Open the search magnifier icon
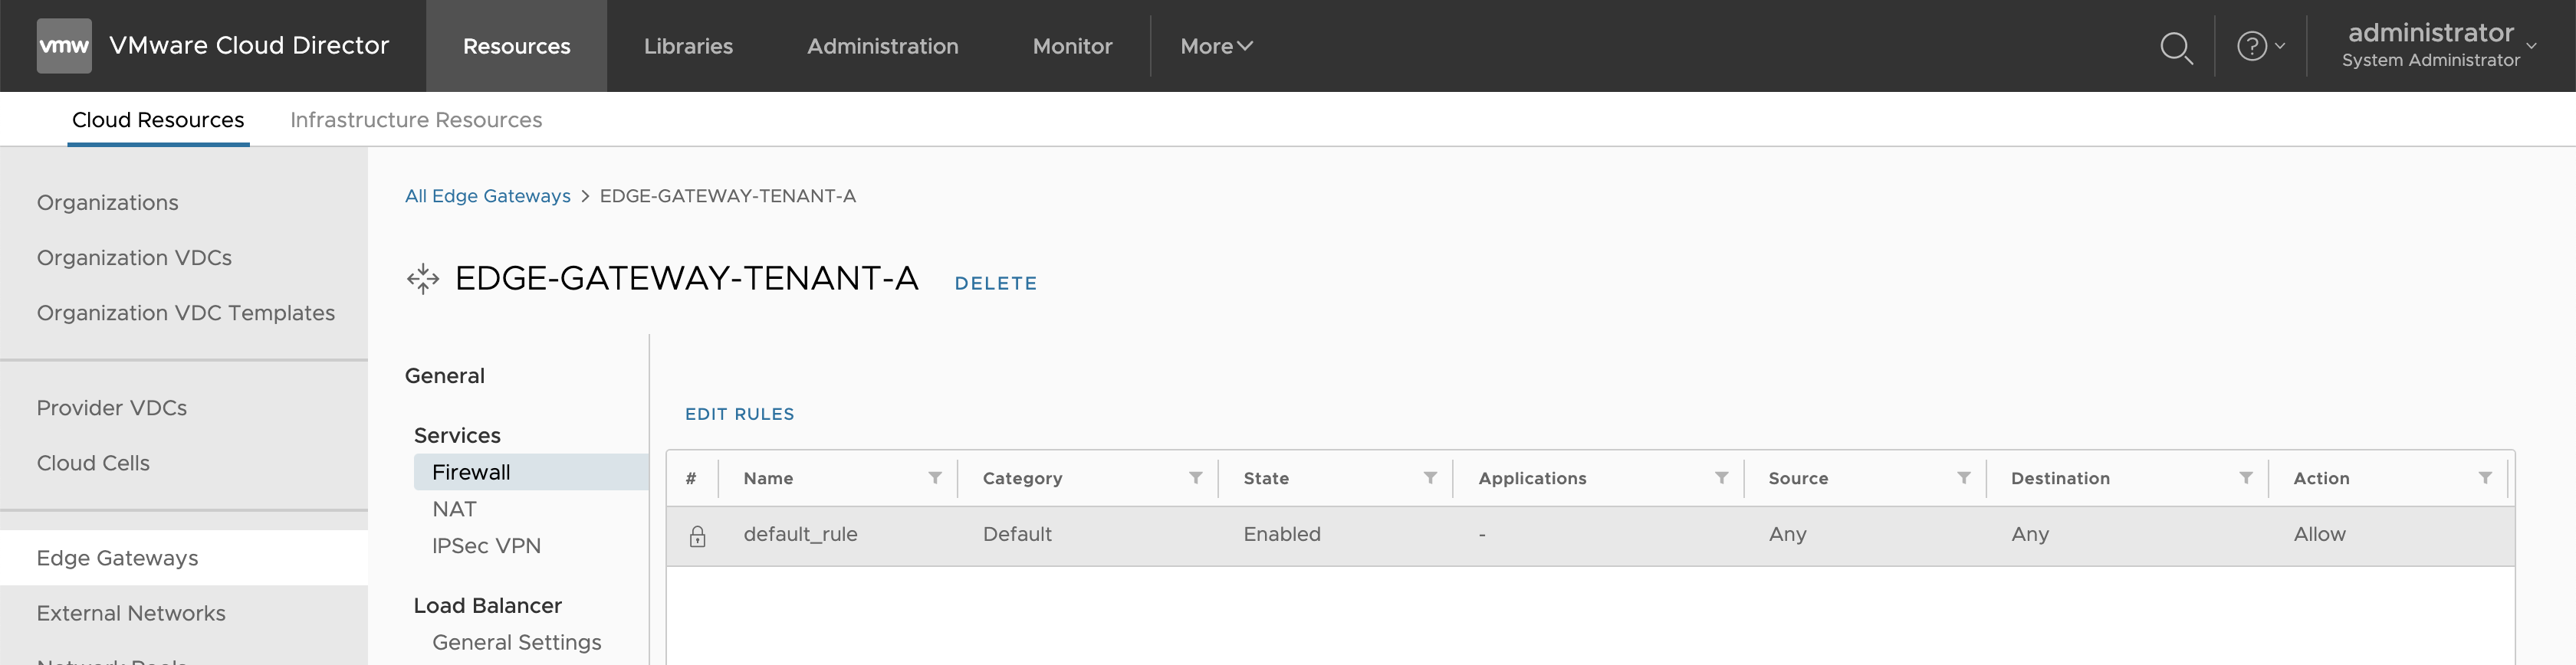The image size is (2576, 665). [2175, 47]
